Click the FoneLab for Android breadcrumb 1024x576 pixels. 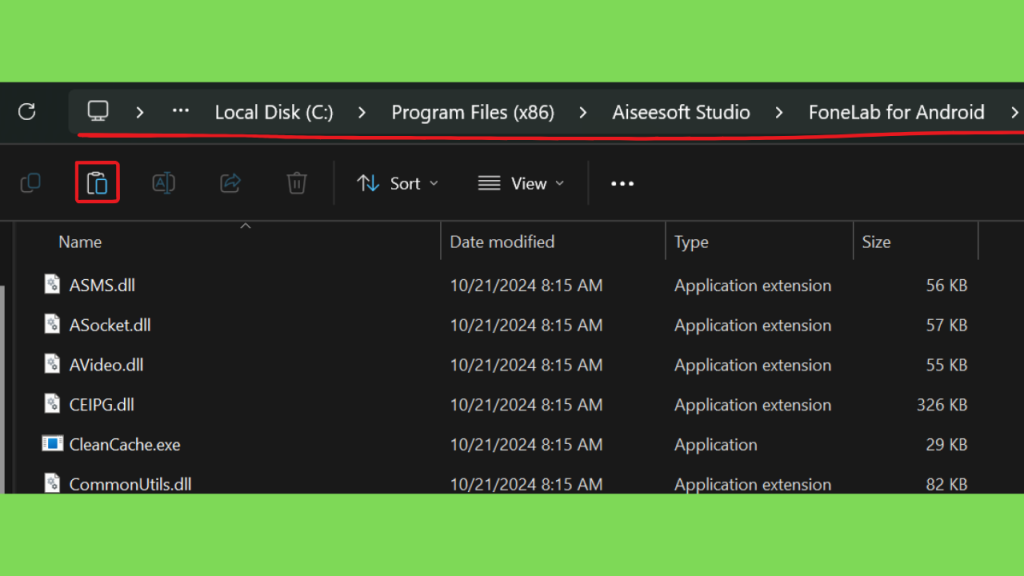pyautogui.click(x=896, y=112)
